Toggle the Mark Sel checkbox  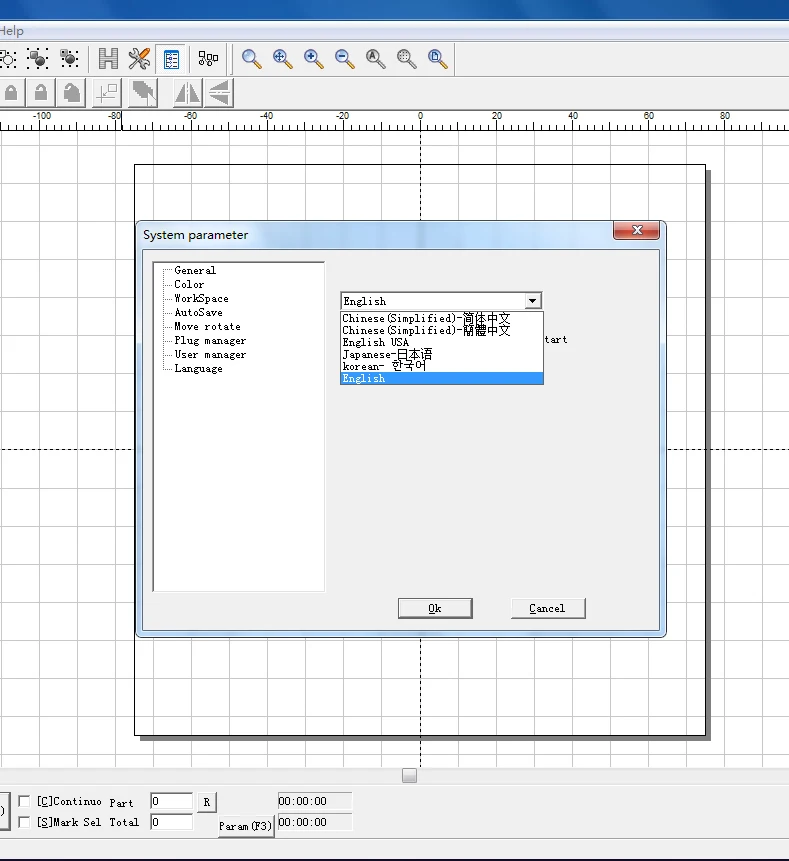coord(25,822)
